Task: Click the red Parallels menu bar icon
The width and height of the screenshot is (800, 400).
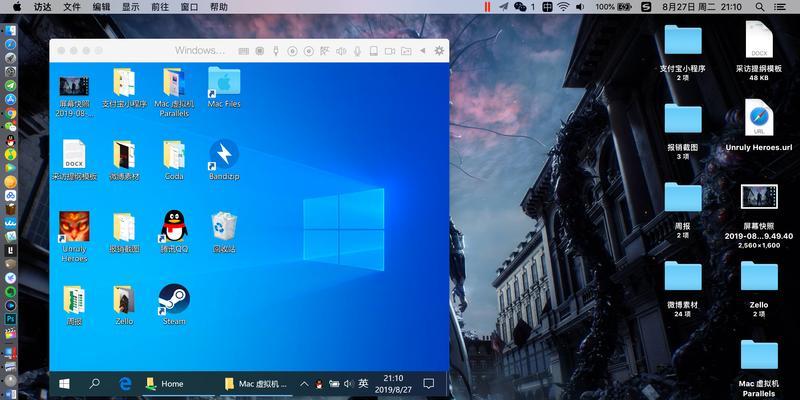Action: pyautogui.click(x=488, y=7)
